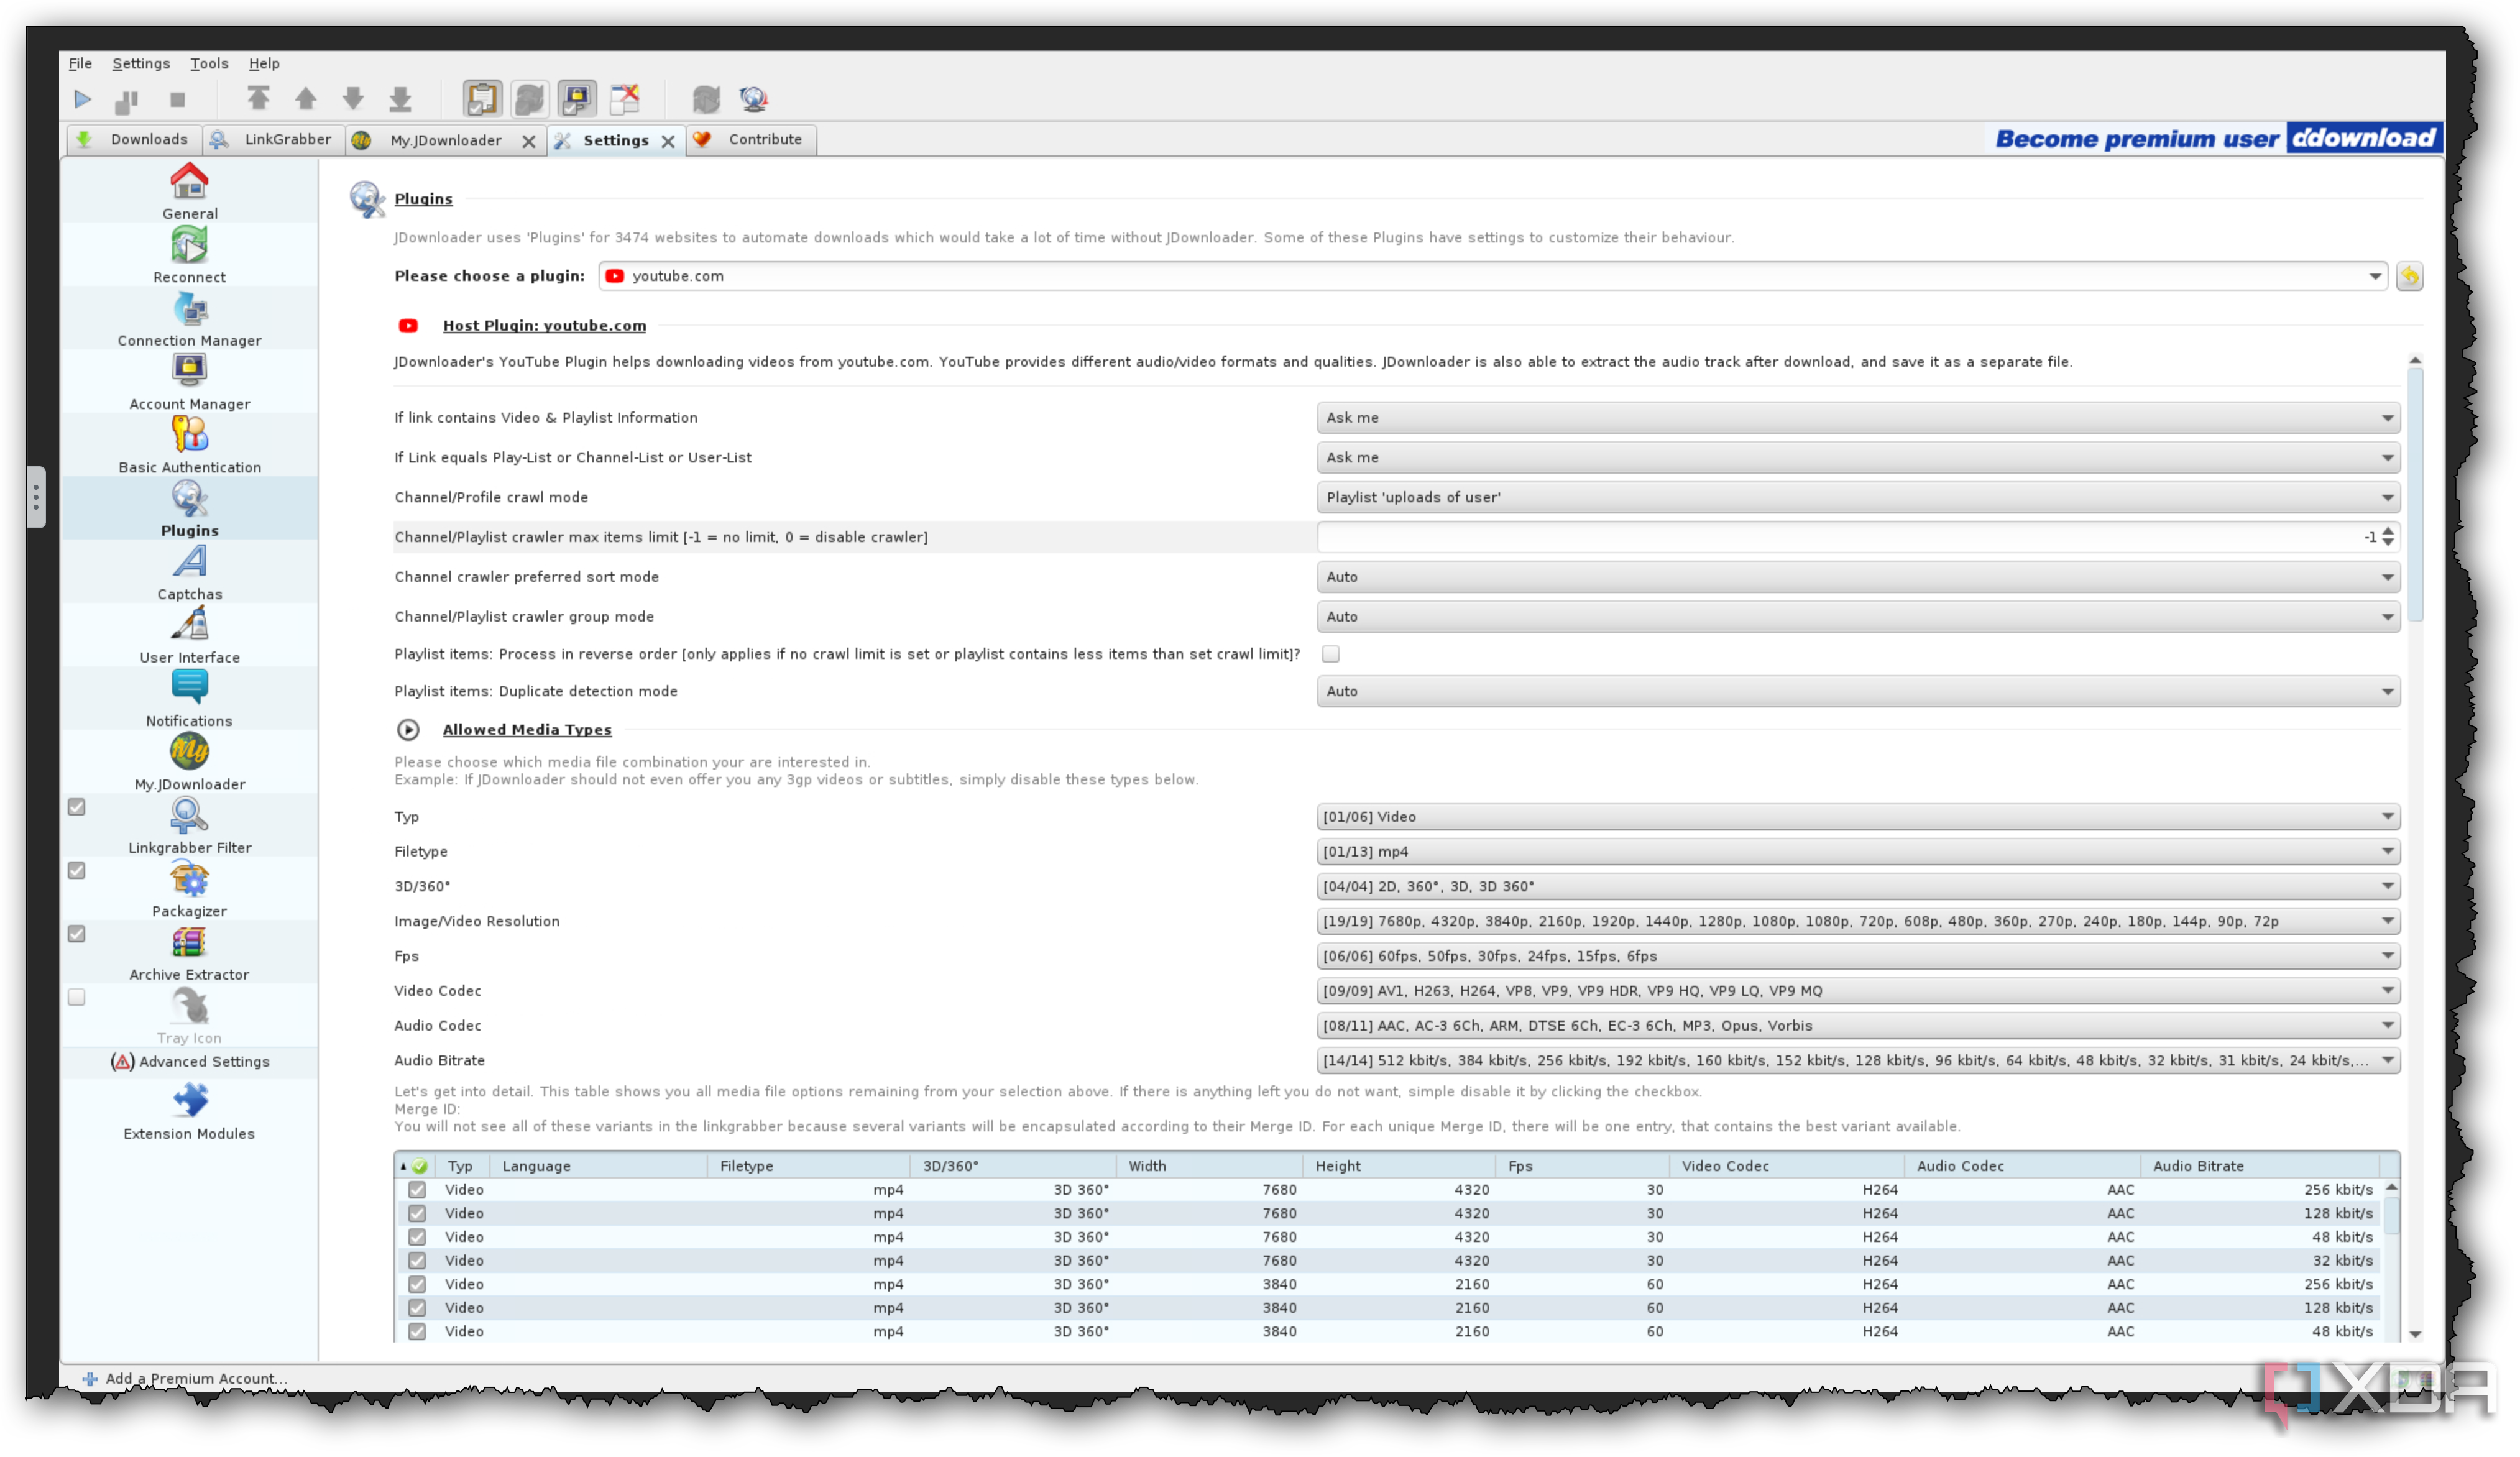Start downloads with the play icon
This screenshot has width=2520, height=1457.
pos(82,99)
